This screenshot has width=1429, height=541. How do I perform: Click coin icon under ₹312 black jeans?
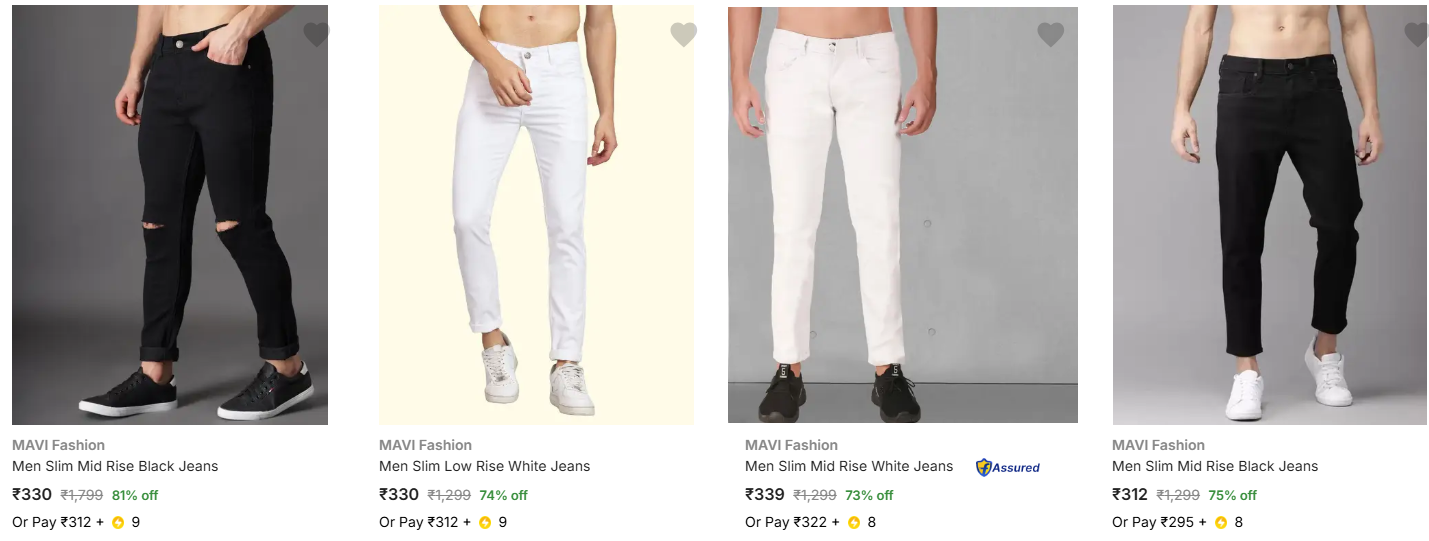click(x=1221, y=522)
